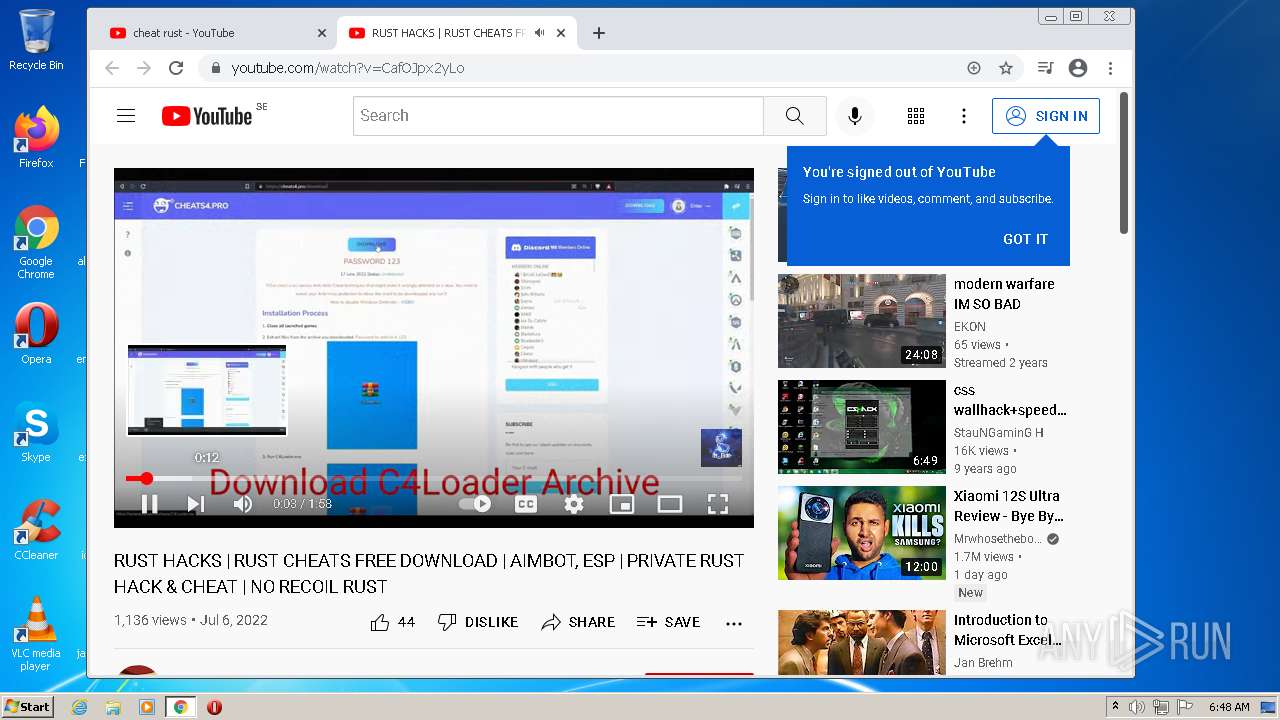The image size is (1280, 720).
Task: Open the 'modern warfare IM SO BAD' thumbnail
Action: click(862, 321)
